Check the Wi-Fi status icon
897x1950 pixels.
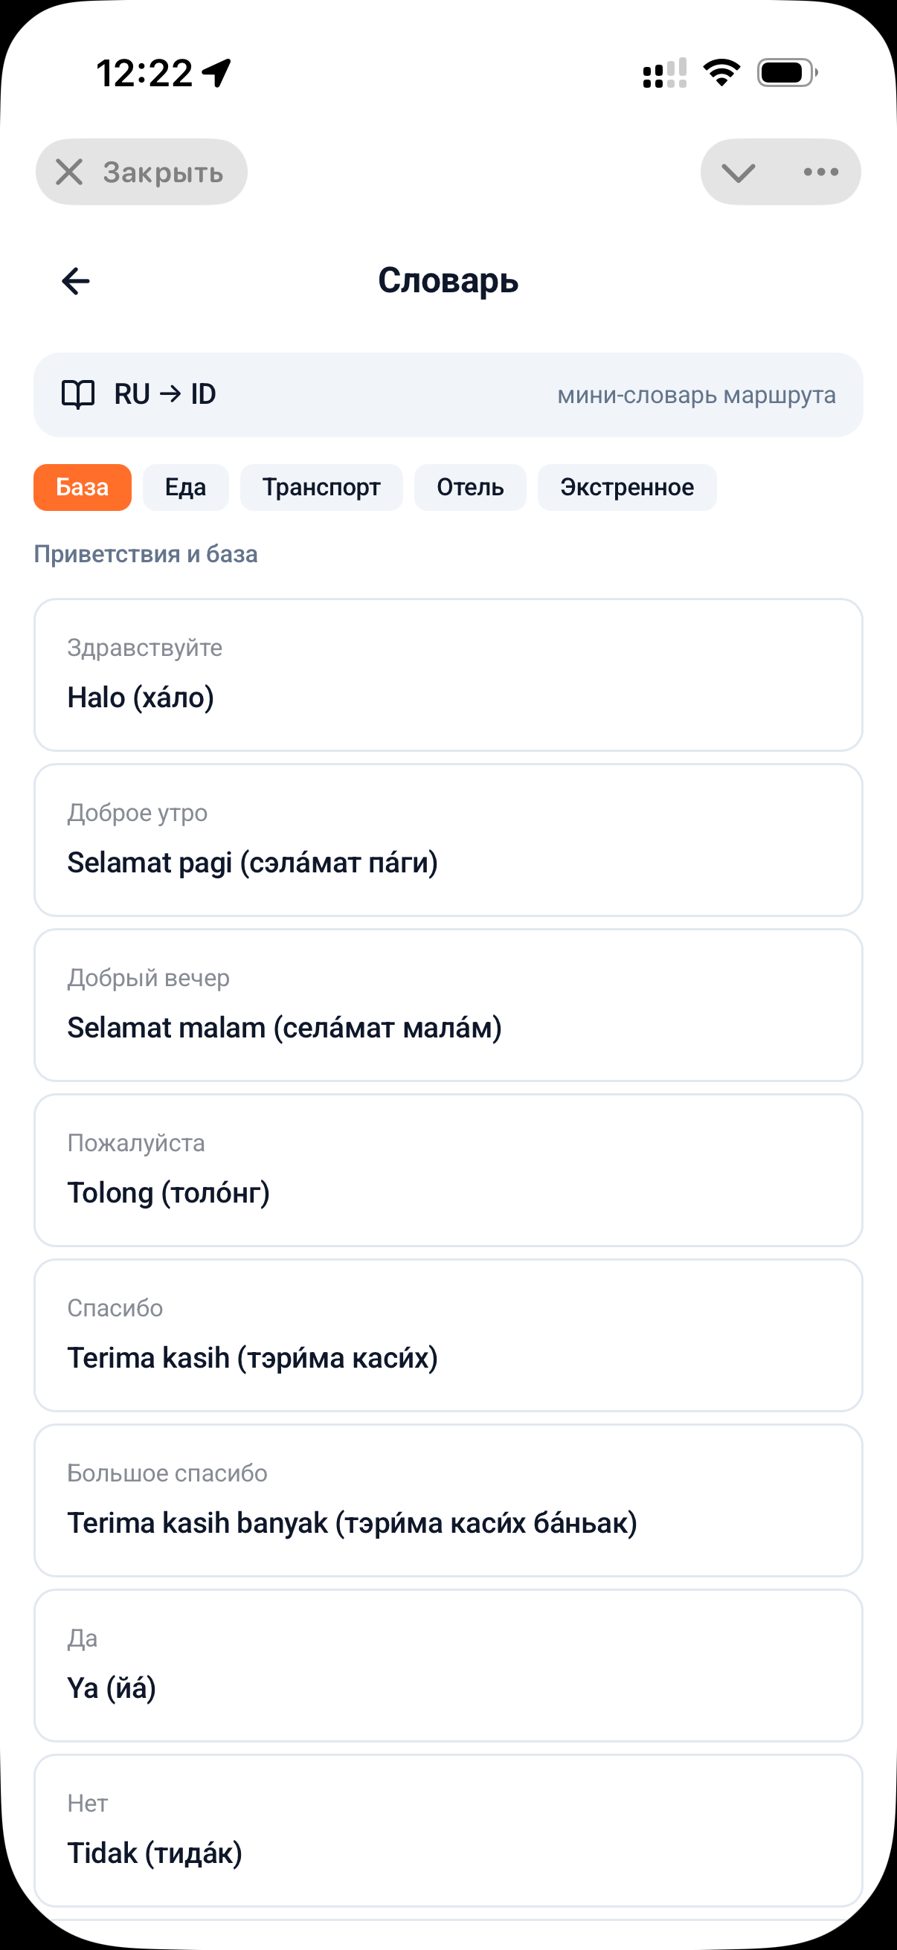pyautogui.click(x=721, y=72)
